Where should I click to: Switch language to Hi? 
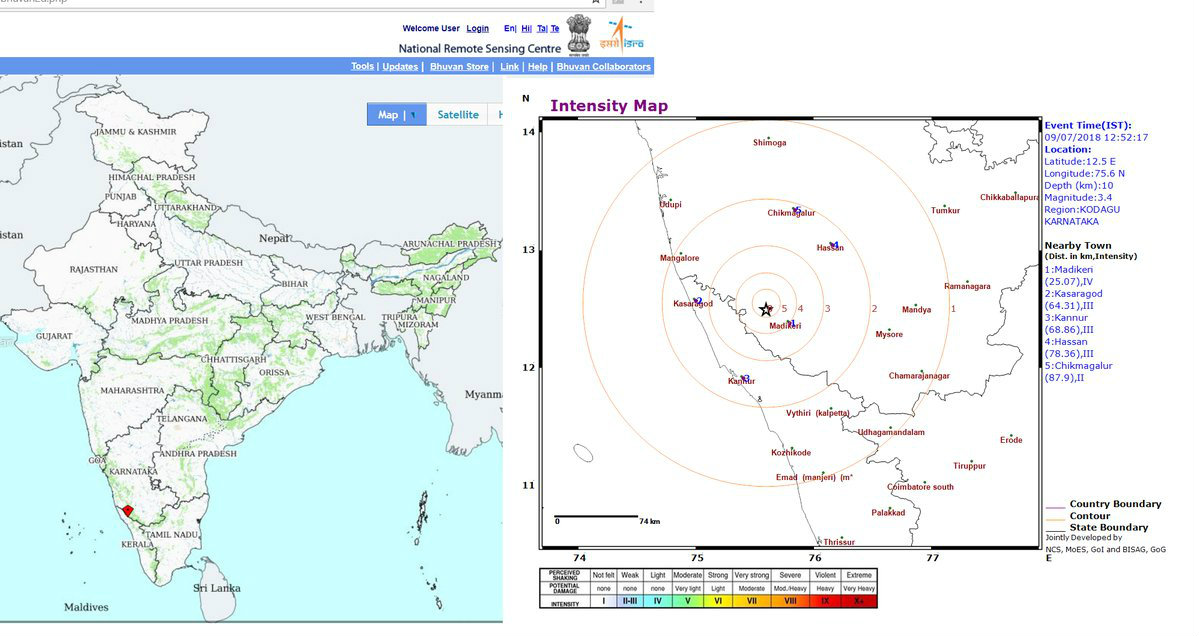(526, 28)
